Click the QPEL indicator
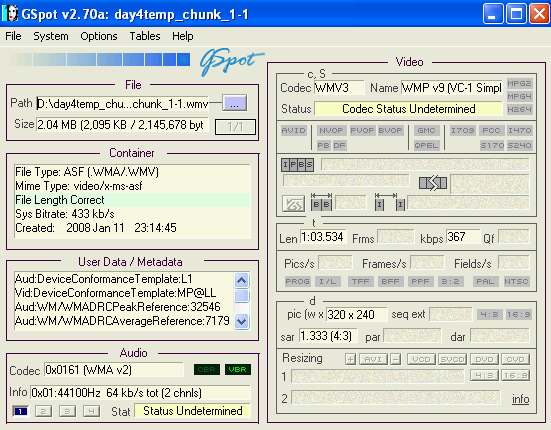The height and width of the screenshot is (430, 551). pyautogui.click(x=426, y=145)
